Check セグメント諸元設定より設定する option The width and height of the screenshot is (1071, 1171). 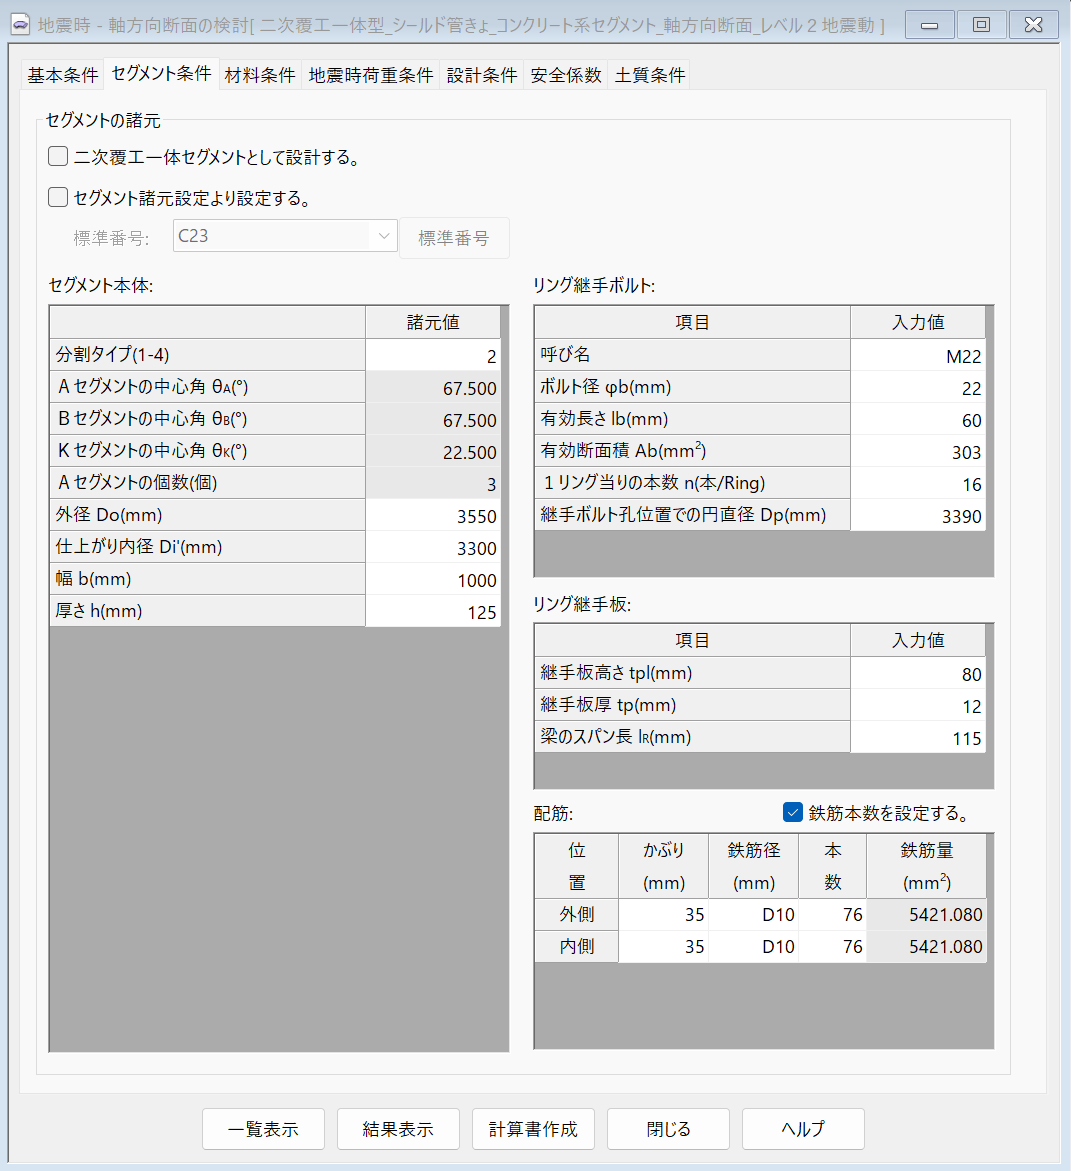click(59, 197)
